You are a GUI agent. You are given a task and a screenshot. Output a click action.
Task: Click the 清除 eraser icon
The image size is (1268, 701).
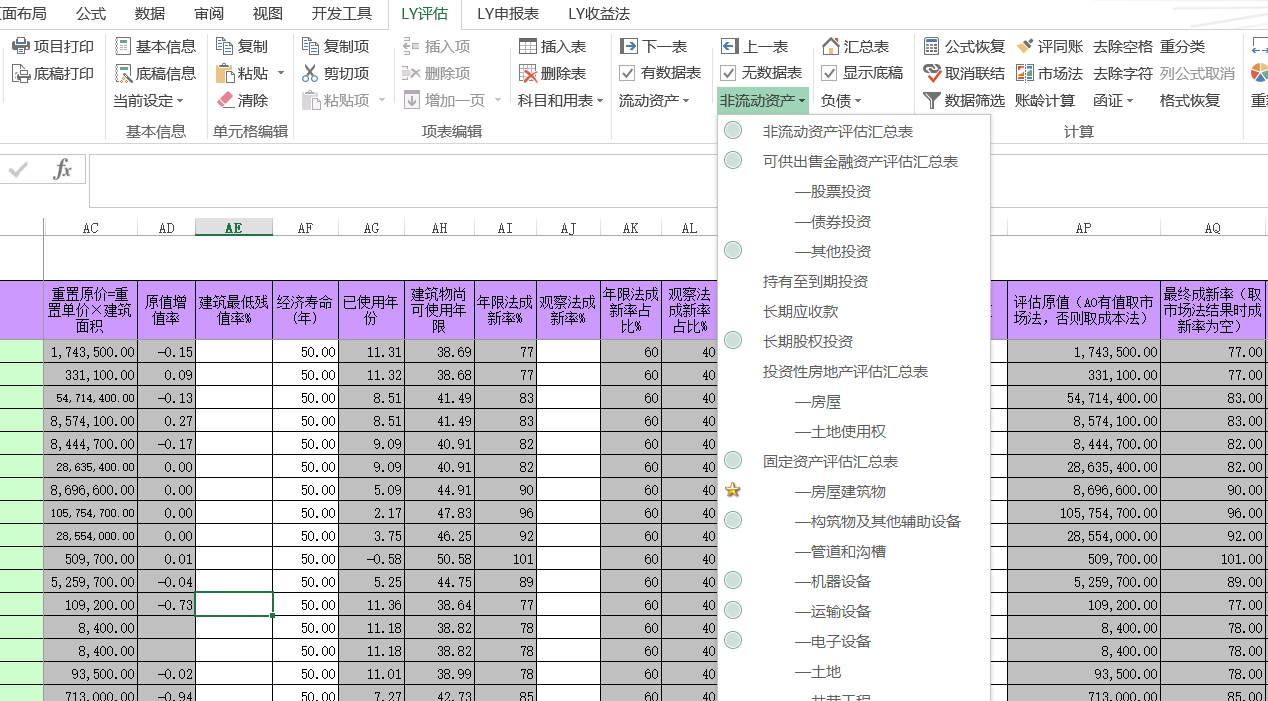[x=225, y=101]
